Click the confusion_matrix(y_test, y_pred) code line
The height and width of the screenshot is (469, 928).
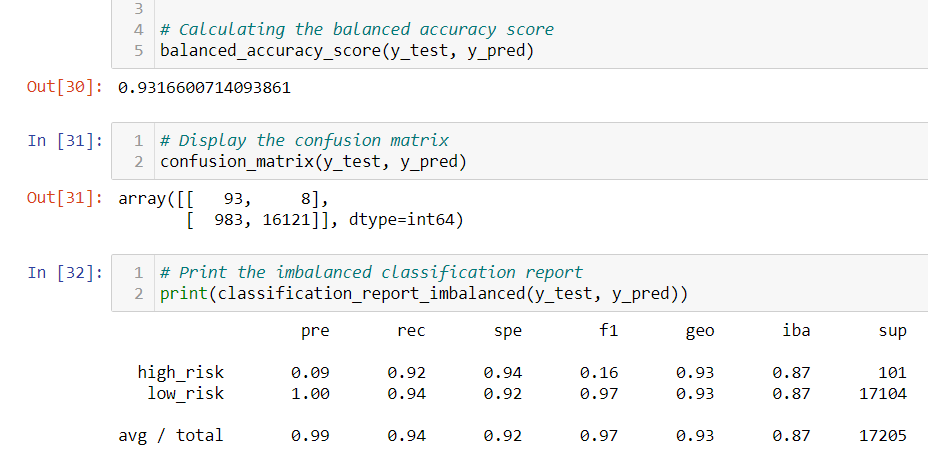[313, 162]
